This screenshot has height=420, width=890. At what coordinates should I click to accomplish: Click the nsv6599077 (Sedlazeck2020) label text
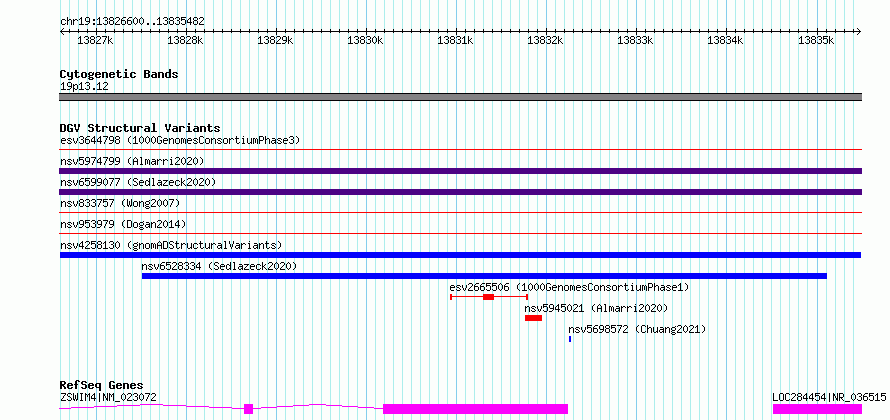pyautogui.click(x=138, y=182)
